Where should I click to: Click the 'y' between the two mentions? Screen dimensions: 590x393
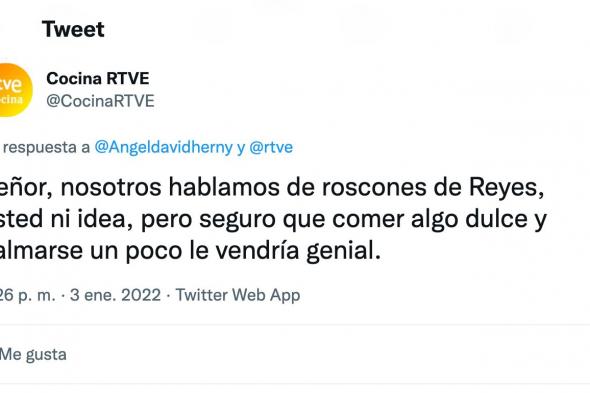tap(241, 148)
